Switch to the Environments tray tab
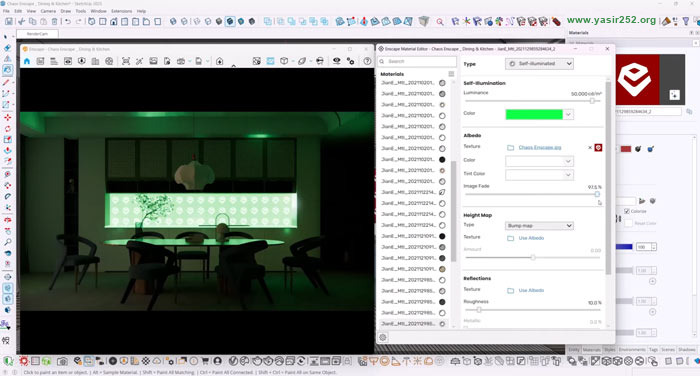 coord(632,350)
